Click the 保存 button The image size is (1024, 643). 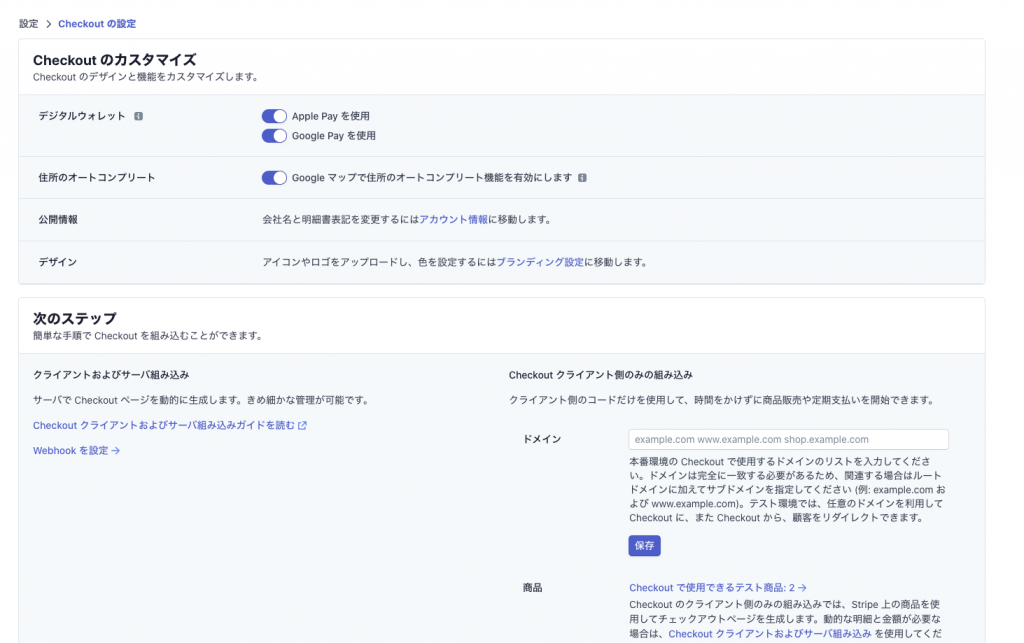(645, 546)
